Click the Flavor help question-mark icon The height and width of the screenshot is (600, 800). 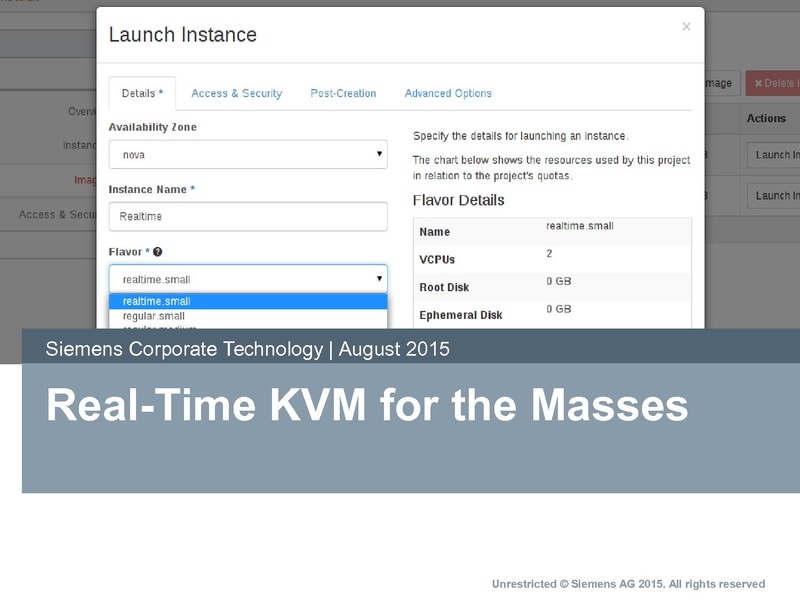pyautogui.click(x=158, y=252)
